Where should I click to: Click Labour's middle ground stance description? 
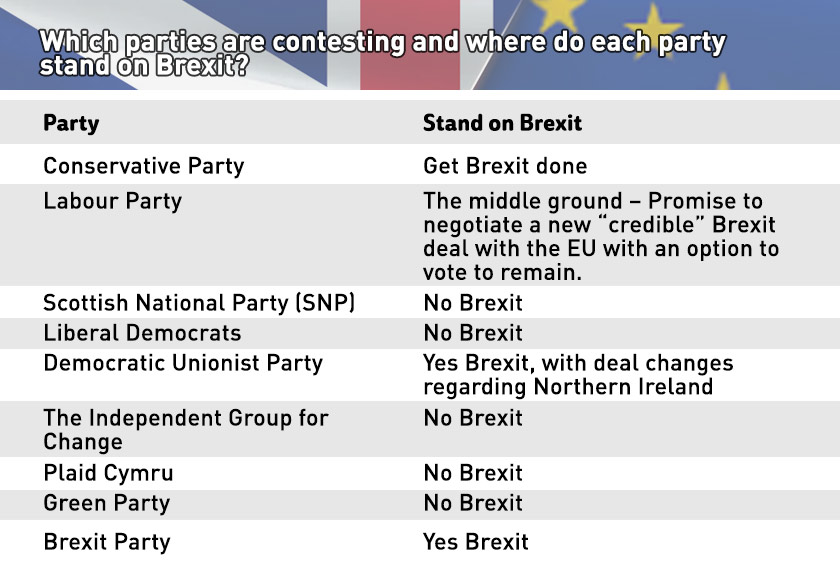(x=601, y=236)
